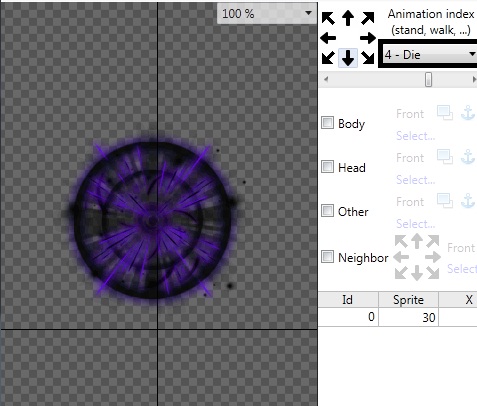Toggle the Neighbor reference checkbox
The image size is (477, 406).
pyautogui.click(x=327, y=257)
